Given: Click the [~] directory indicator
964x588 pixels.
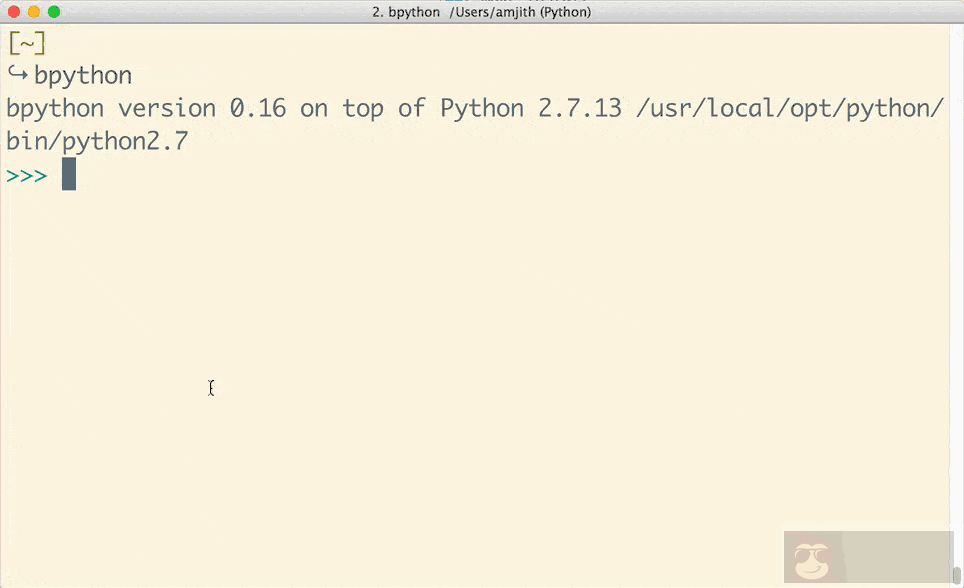Looking at the screenshot, I should point(26,43).
